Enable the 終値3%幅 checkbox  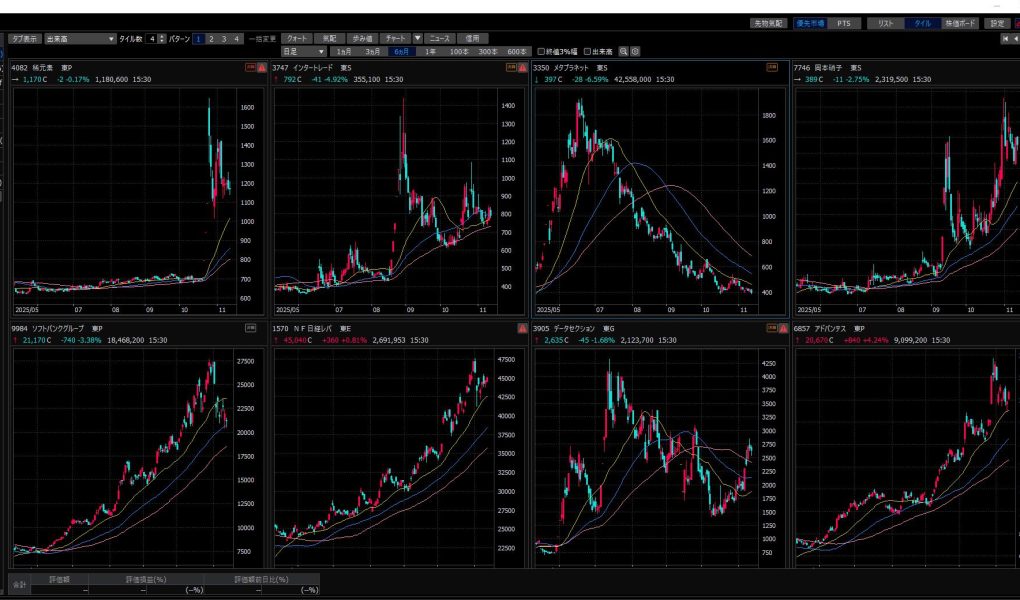pos(541,51)
